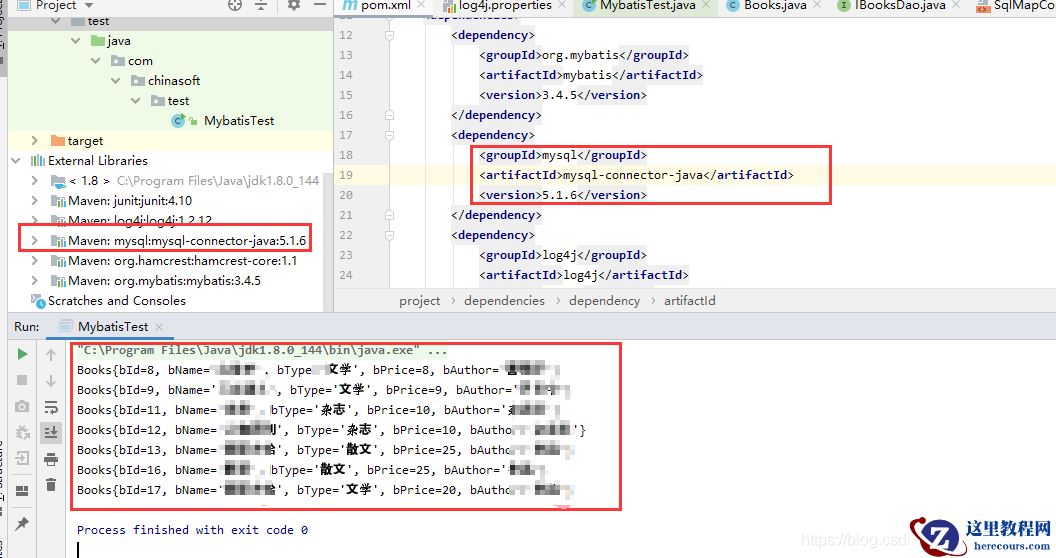Collapse the inner test package under chinasoft
The width and height of the screenshot is (1056, 558).
tap(136, 101)
